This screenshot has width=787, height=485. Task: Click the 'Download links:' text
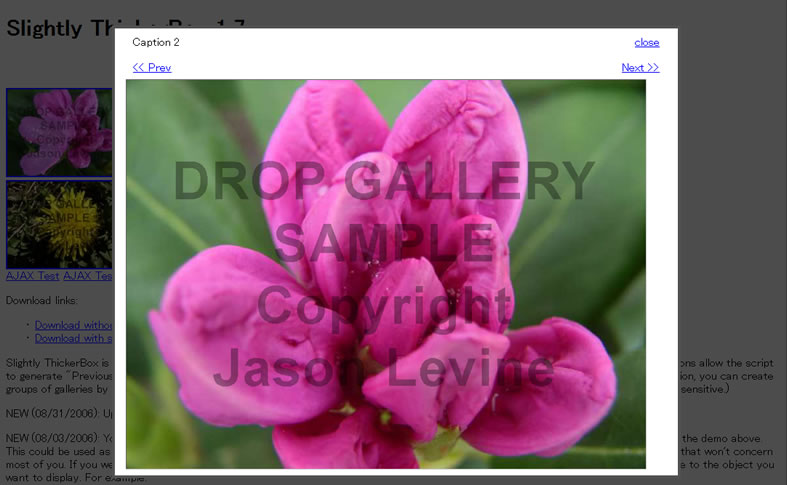tap(42, 301)
